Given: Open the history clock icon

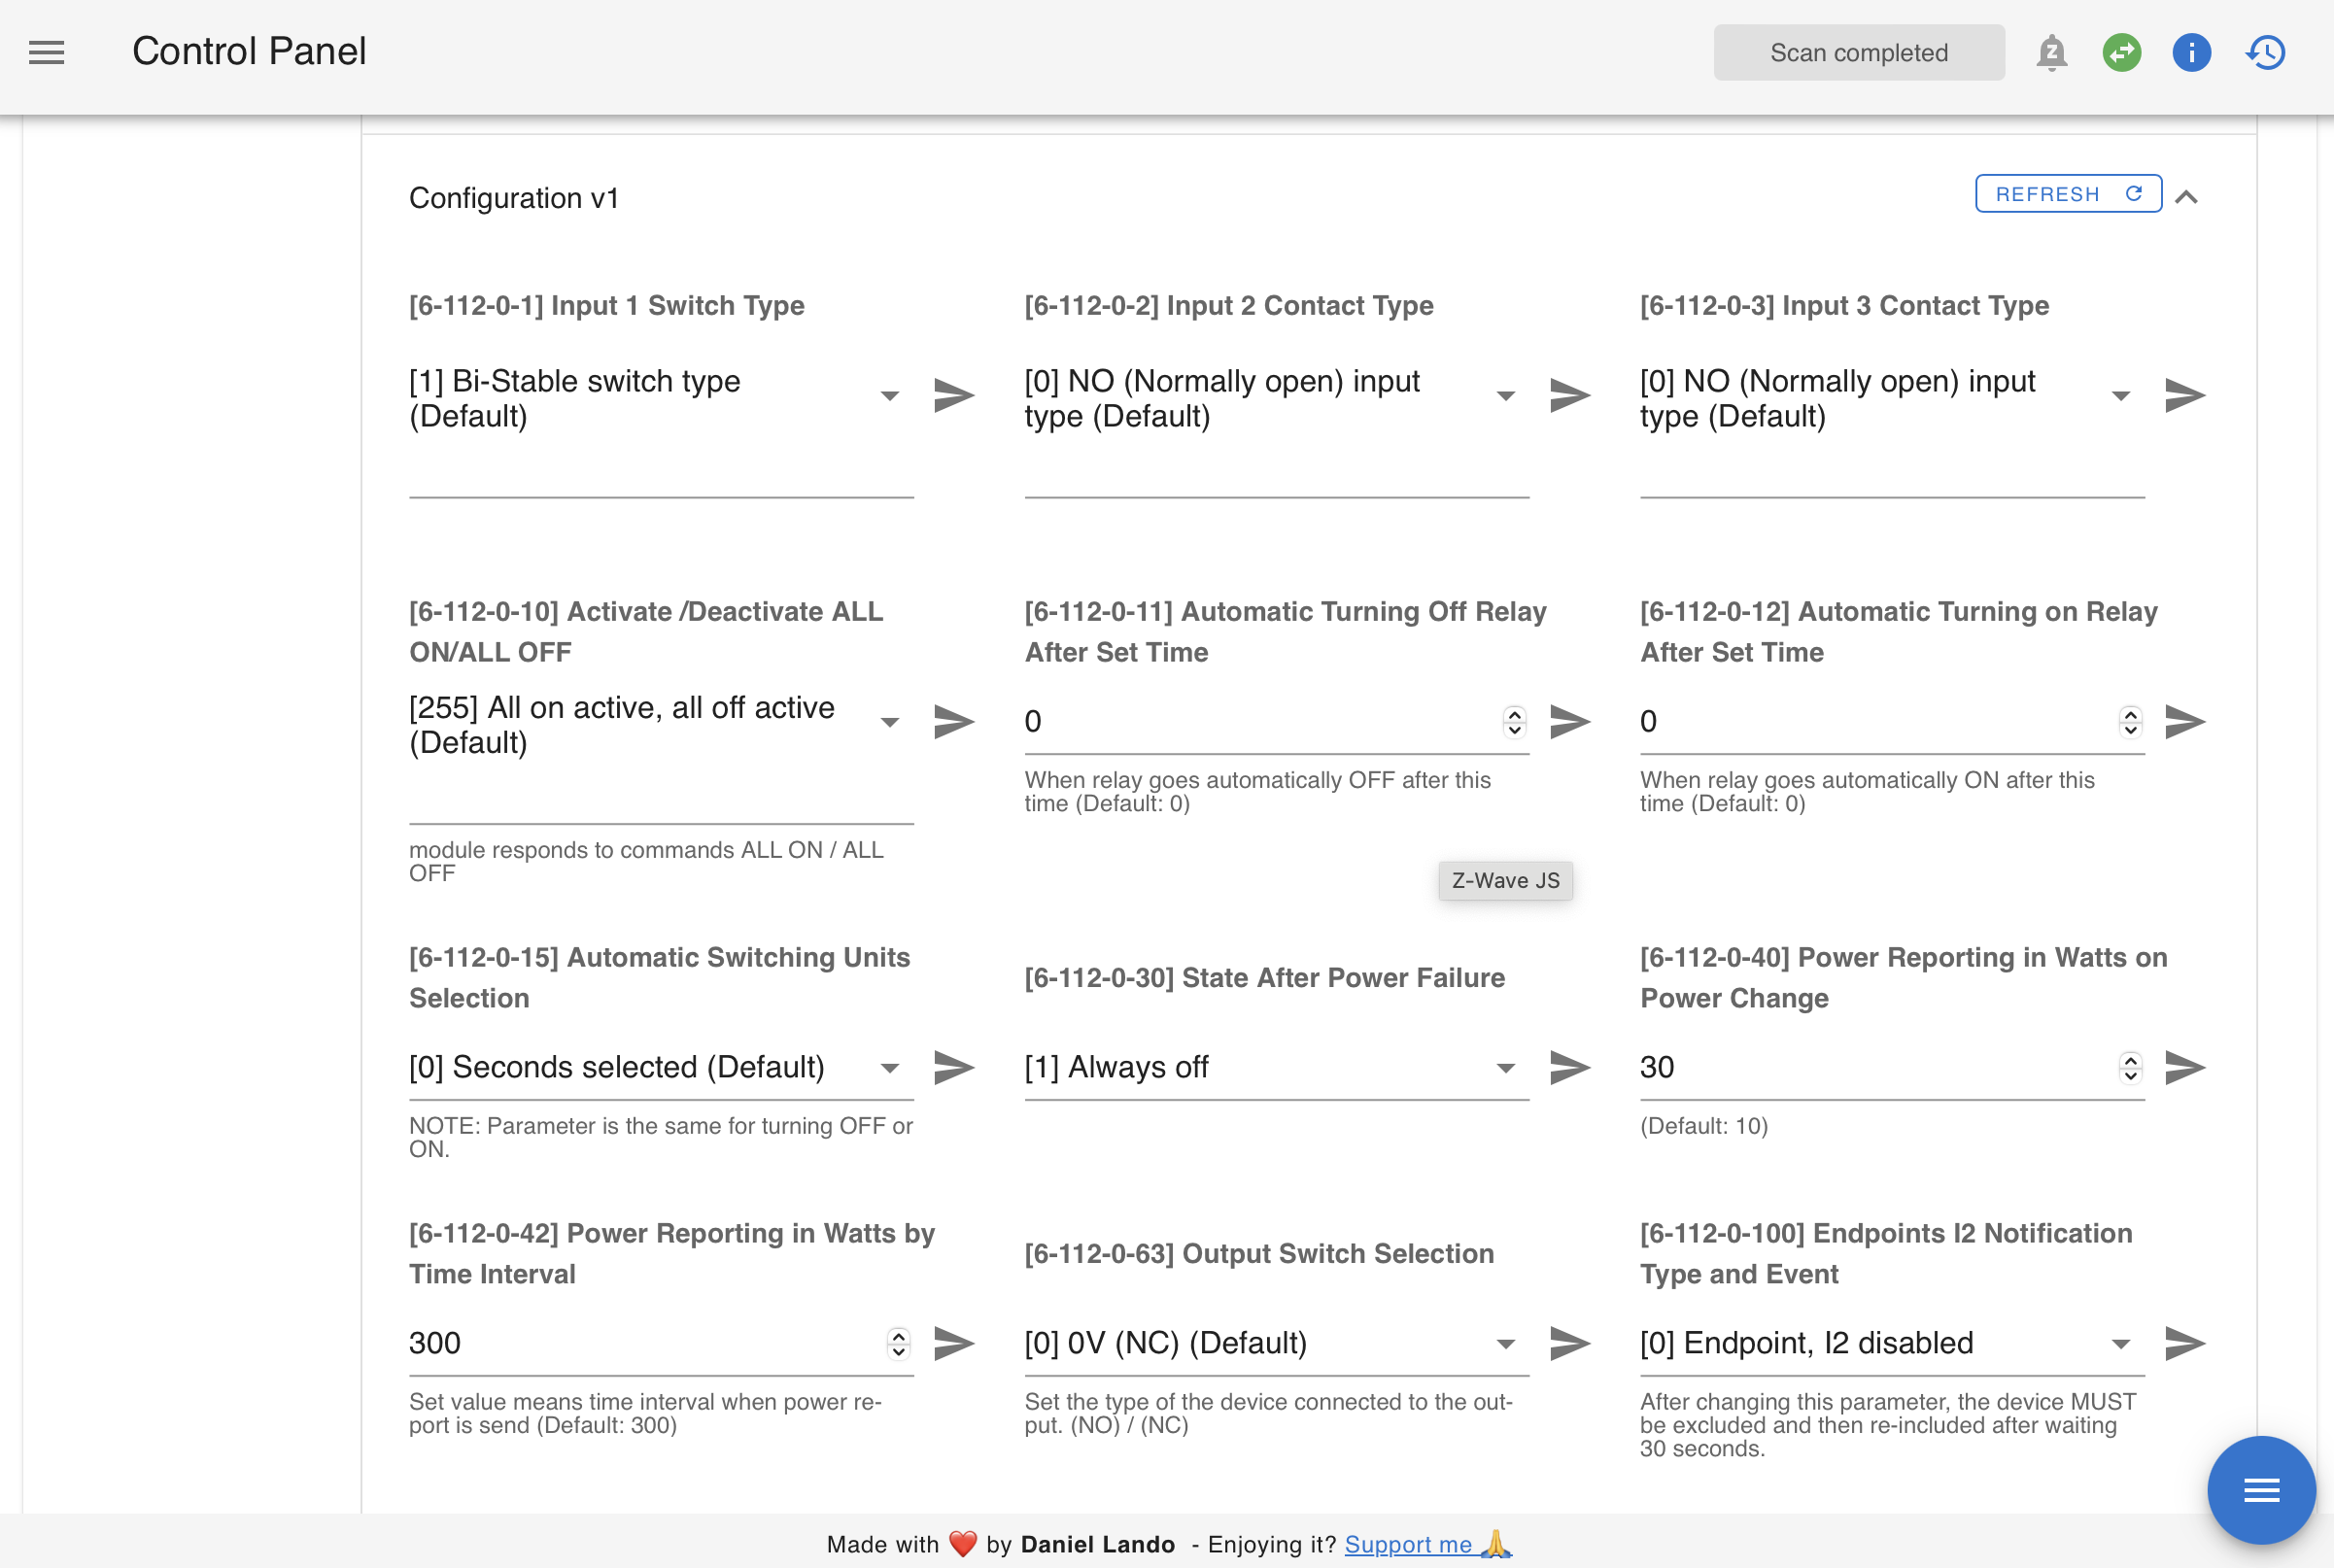Looking at the screenshot, I should (2265, 53).
